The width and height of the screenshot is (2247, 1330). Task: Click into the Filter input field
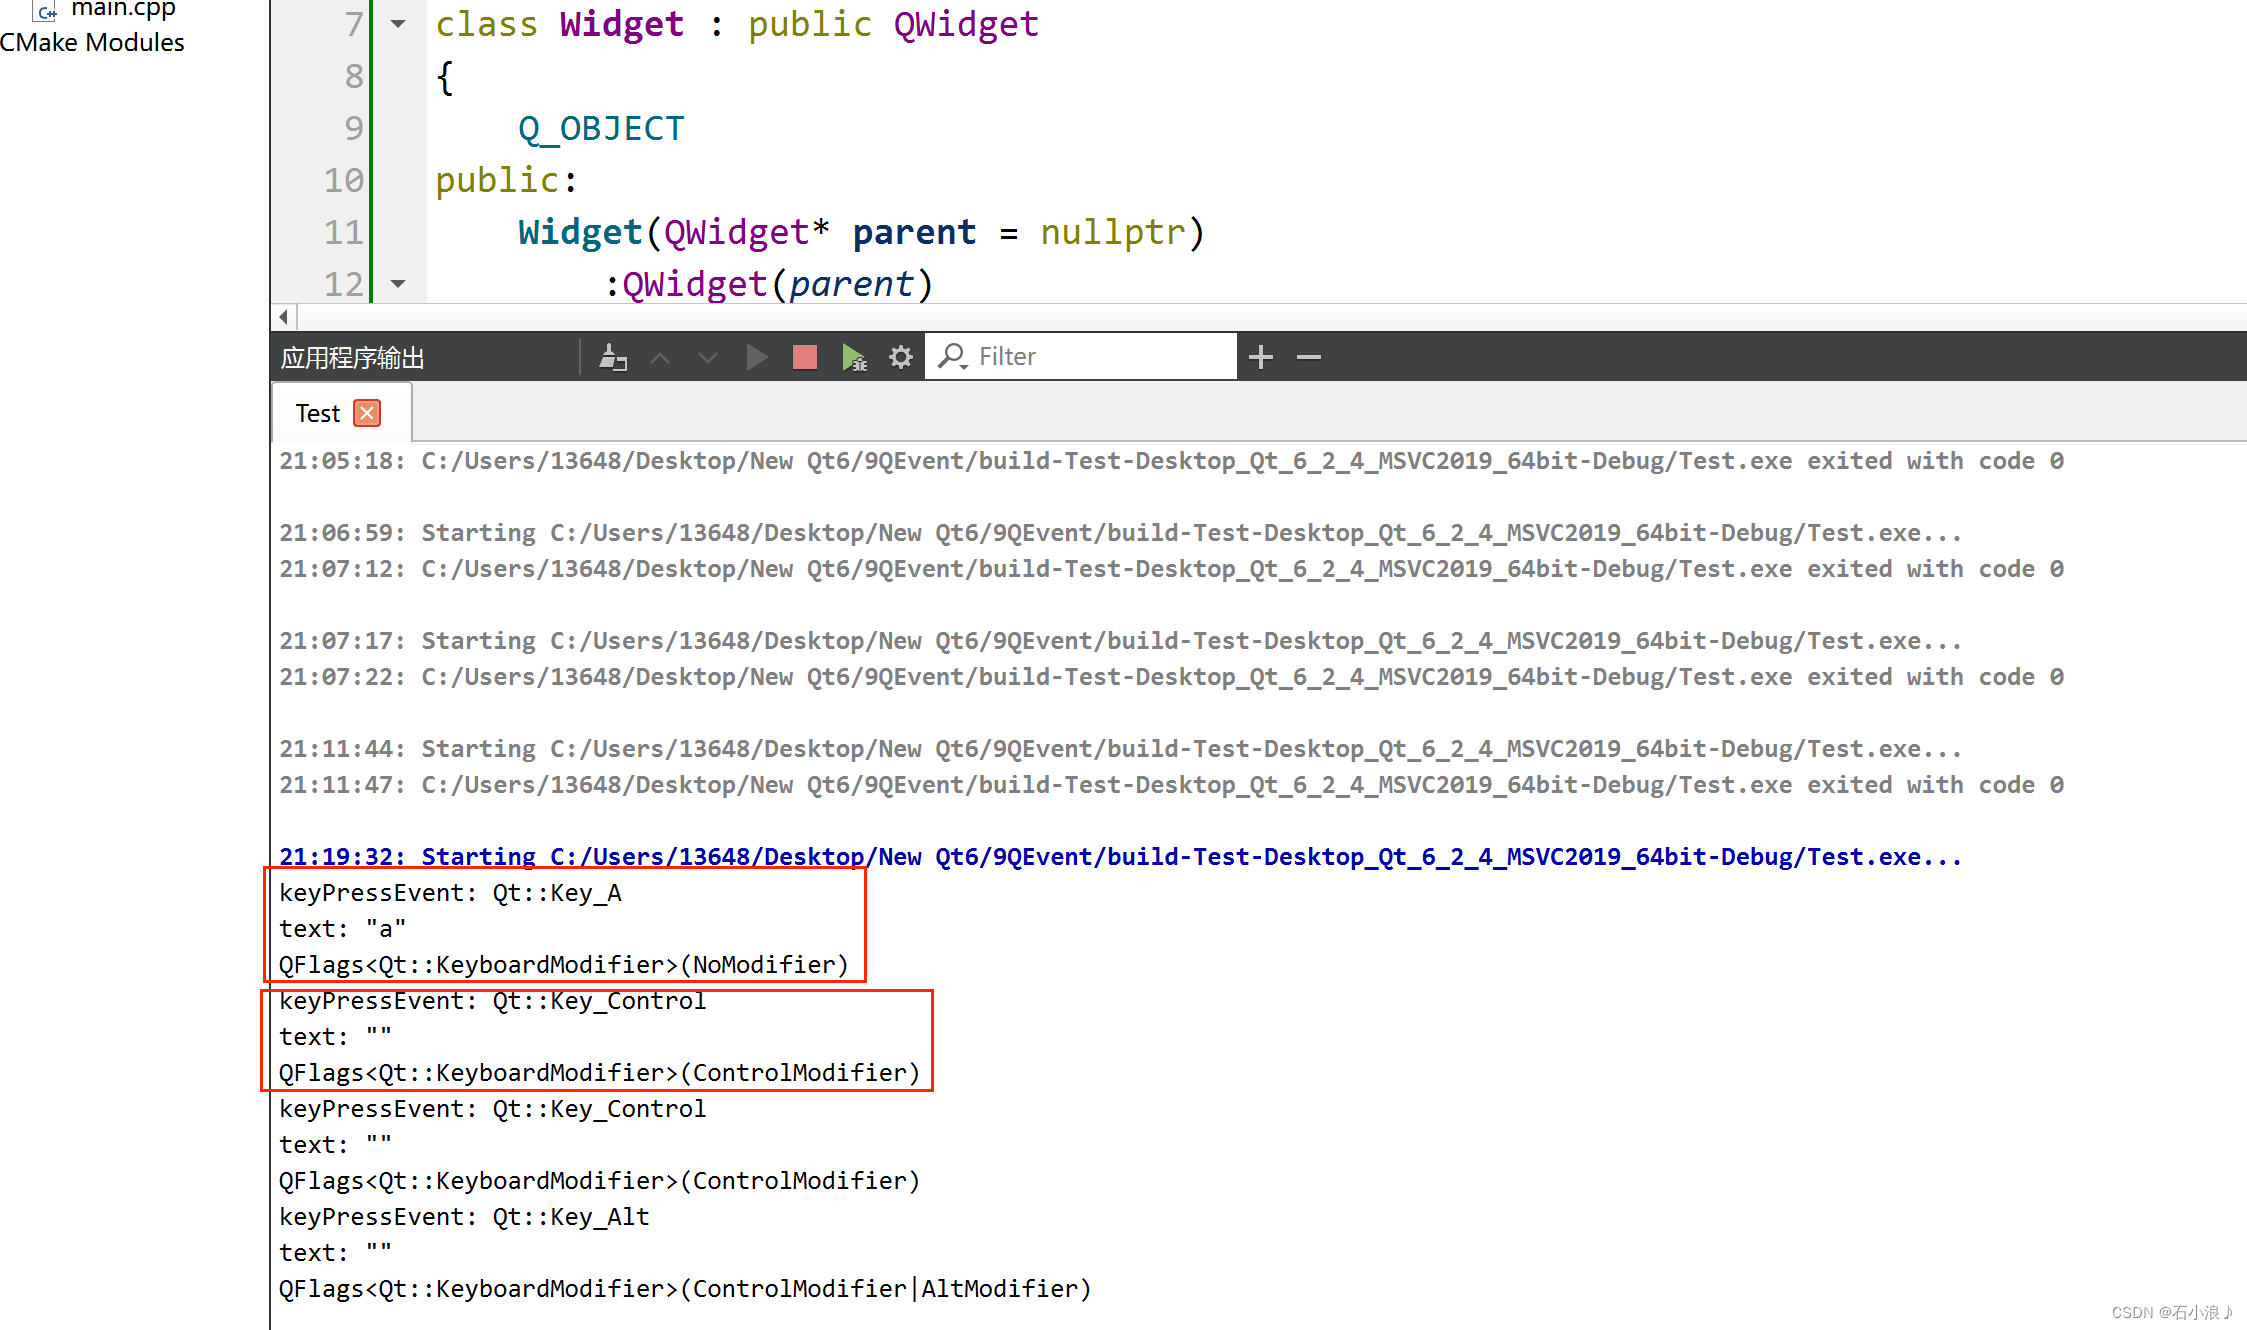coord(1100,357)
